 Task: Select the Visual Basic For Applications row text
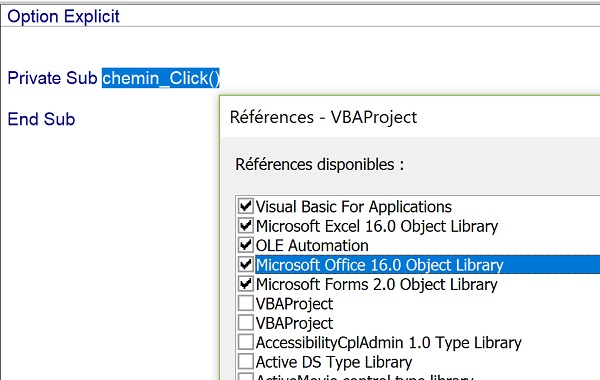pos(354,207)
